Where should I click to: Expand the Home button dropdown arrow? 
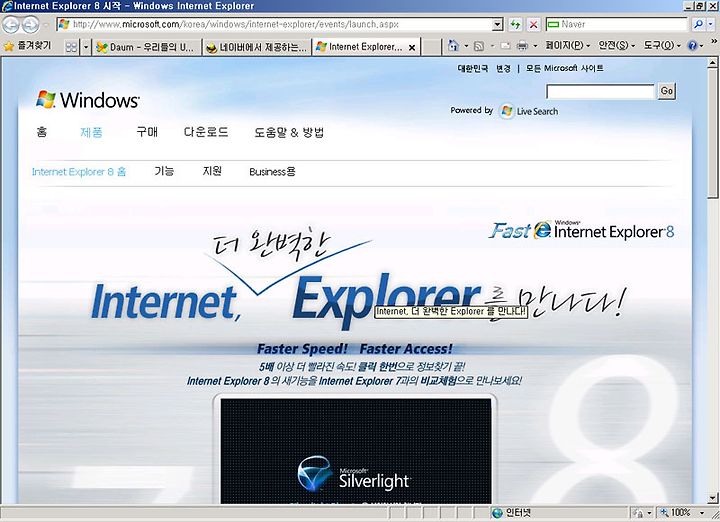[466, 46]
